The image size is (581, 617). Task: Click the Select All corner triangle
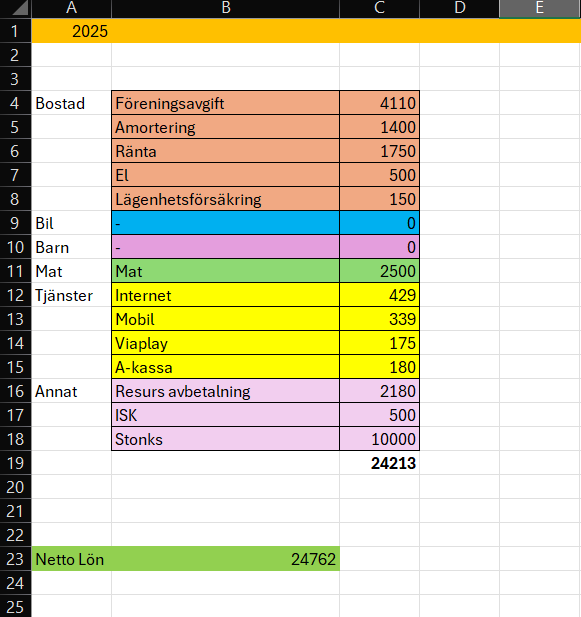pos(16,9)
